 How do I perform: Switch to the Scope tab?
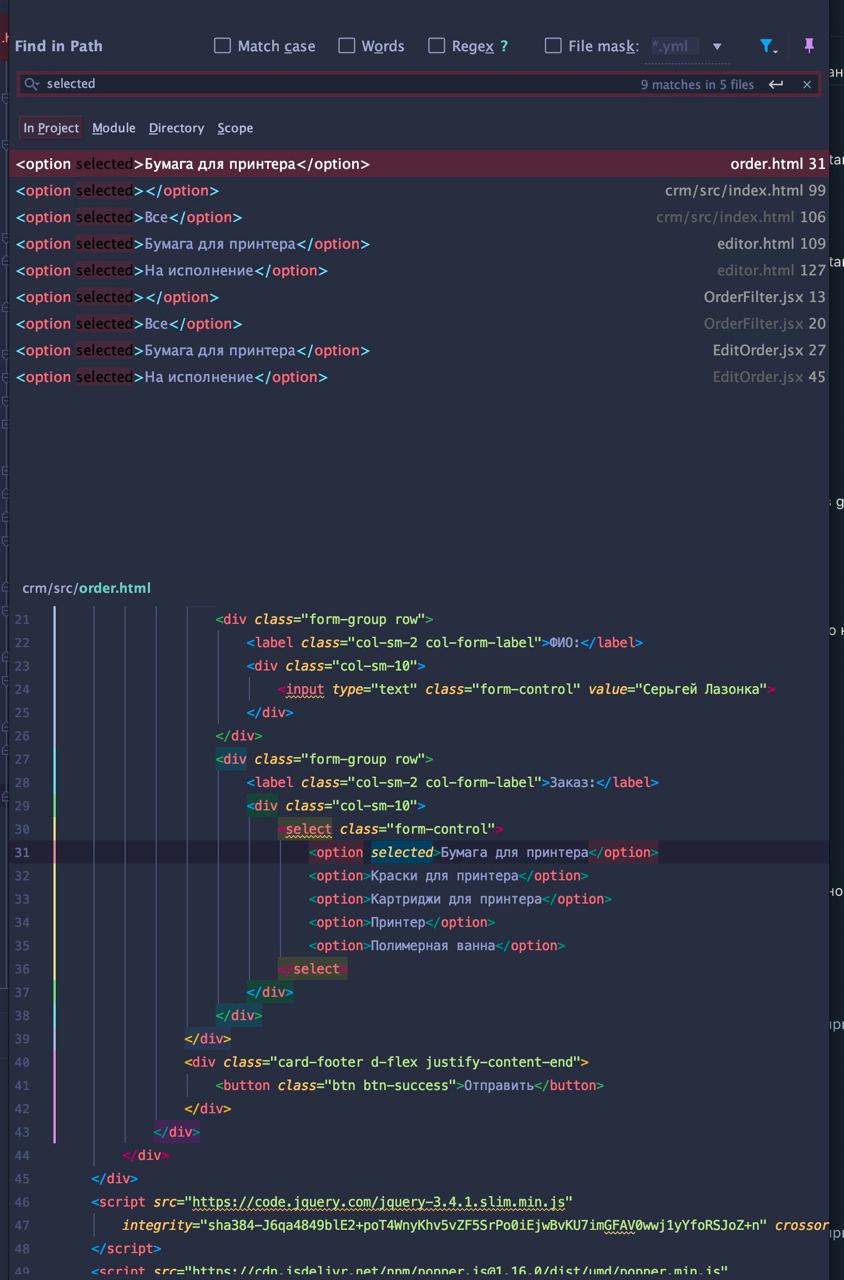[x=235, y=128]
